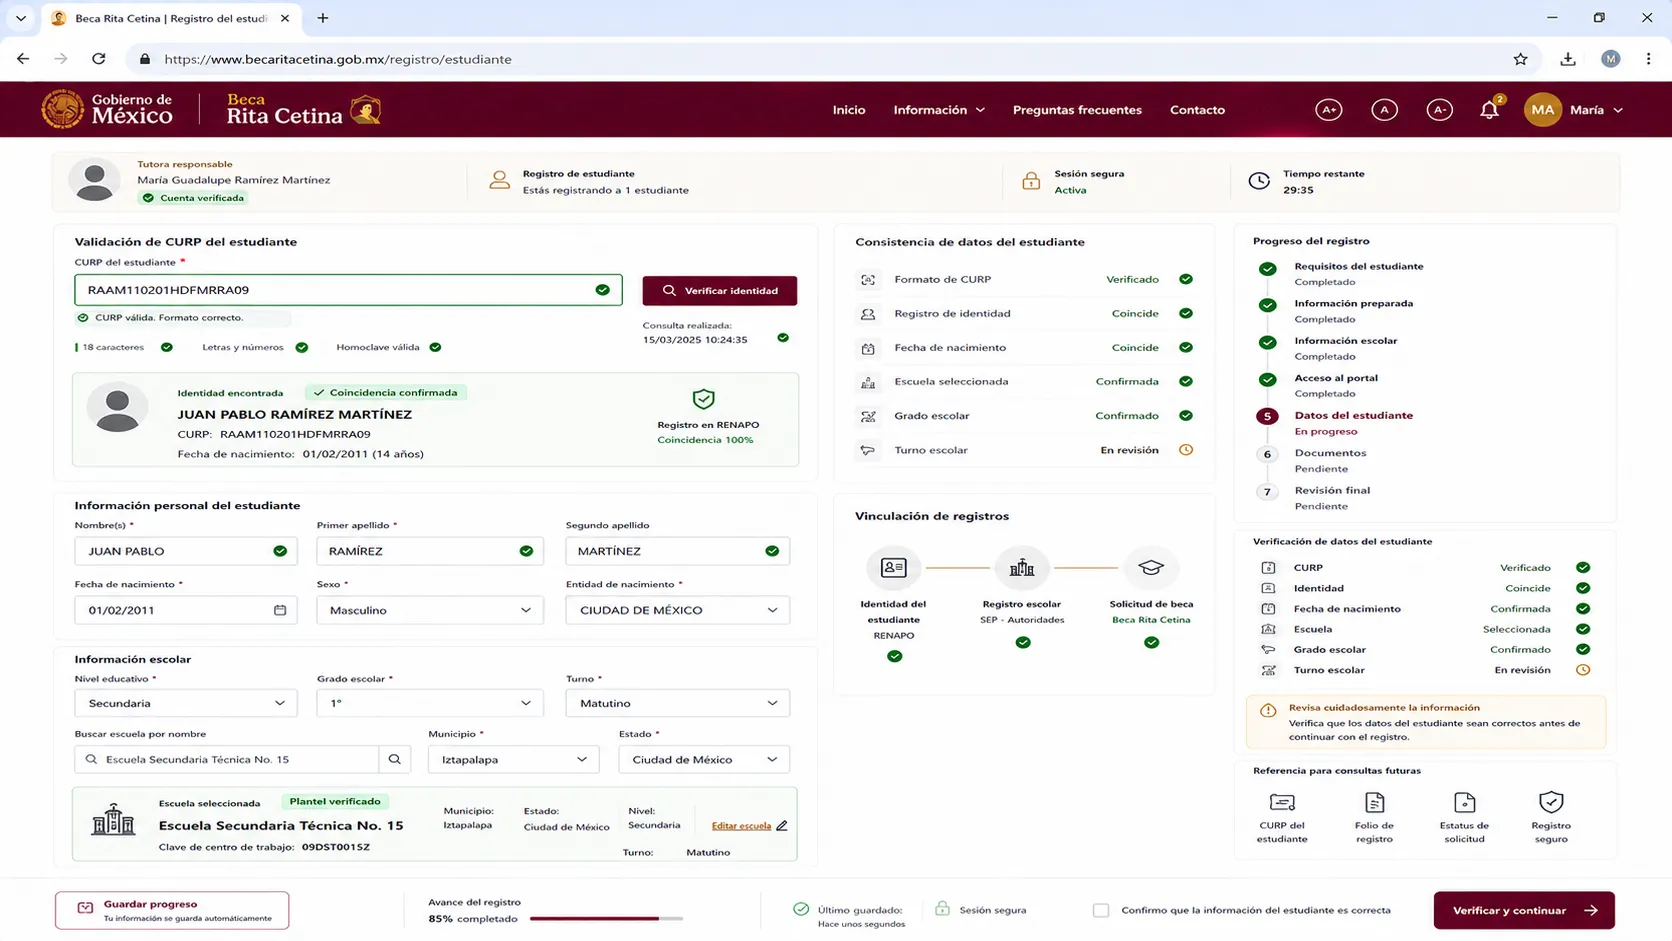
Task: Open the CURP del estudiante reference icon
Action: 1282,803
